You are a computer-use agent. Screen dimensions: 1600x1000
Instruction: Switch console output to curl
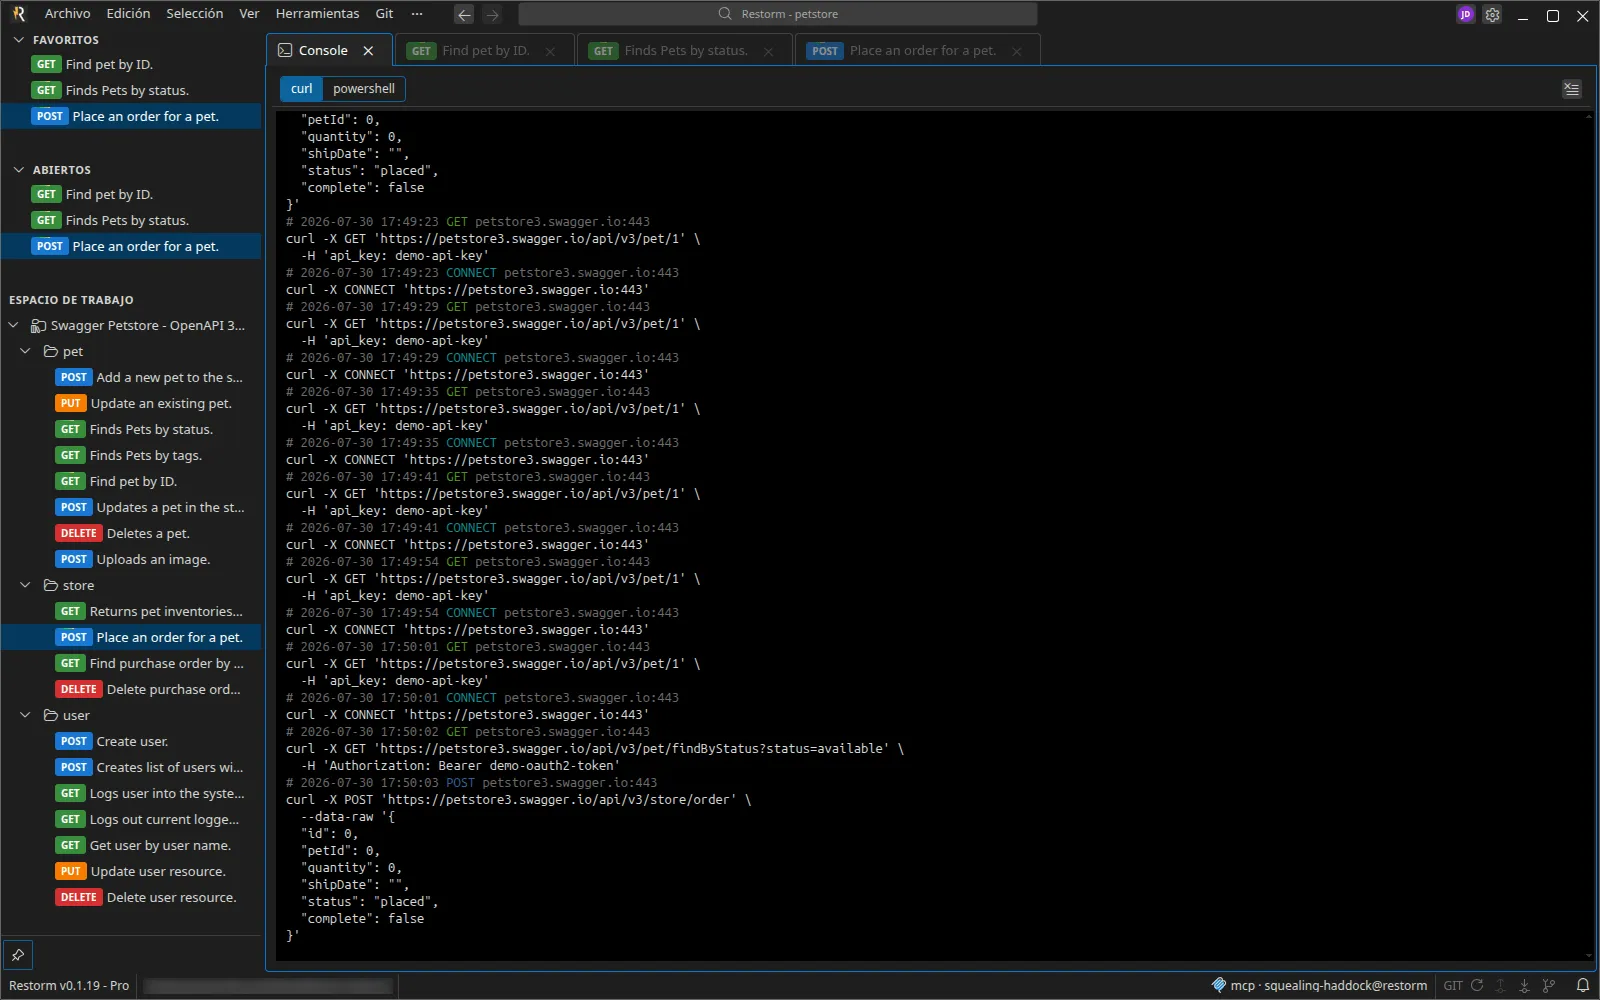click(301, 89)
